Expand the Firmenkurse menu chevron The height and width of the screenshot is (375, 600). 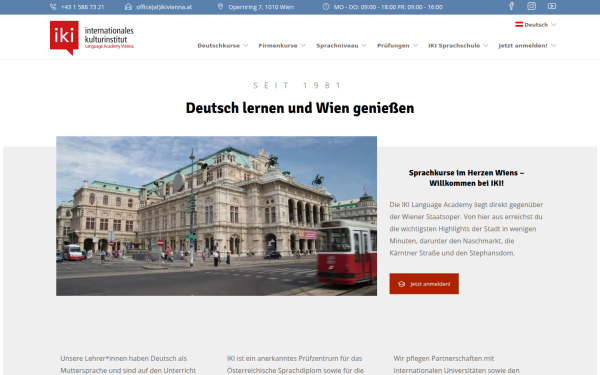tap(303, 46)
